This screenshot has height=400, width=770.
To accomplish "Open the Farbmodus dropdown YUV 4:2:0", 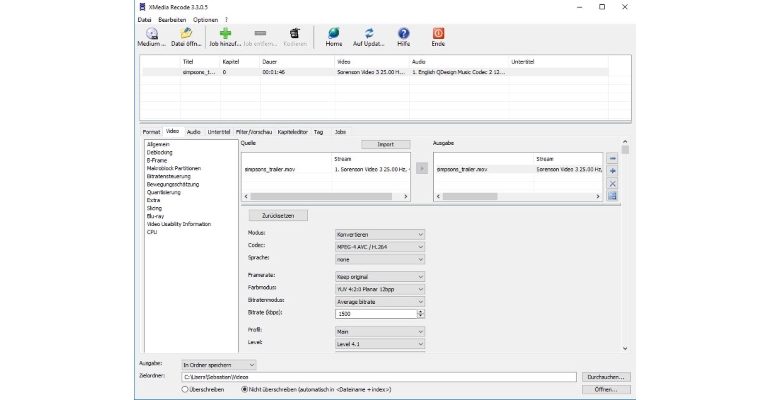I will (x=380, y=289).
